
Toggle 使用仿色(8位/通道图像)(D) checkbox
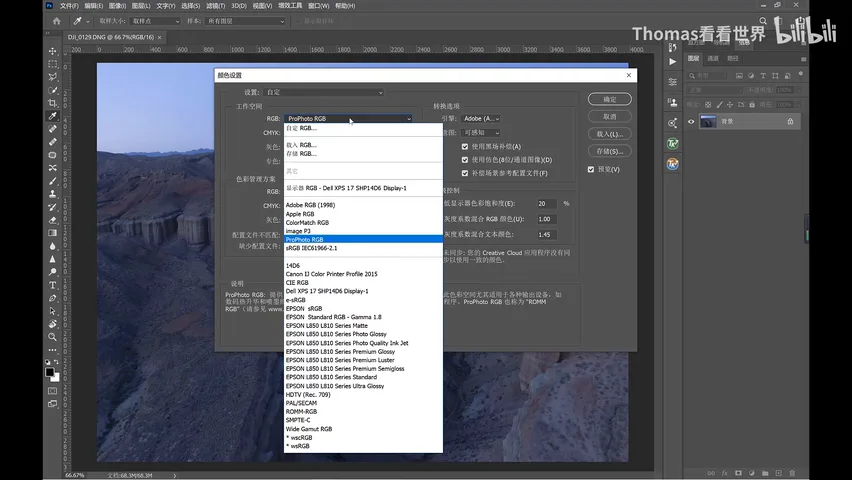(x=465, y=160)
